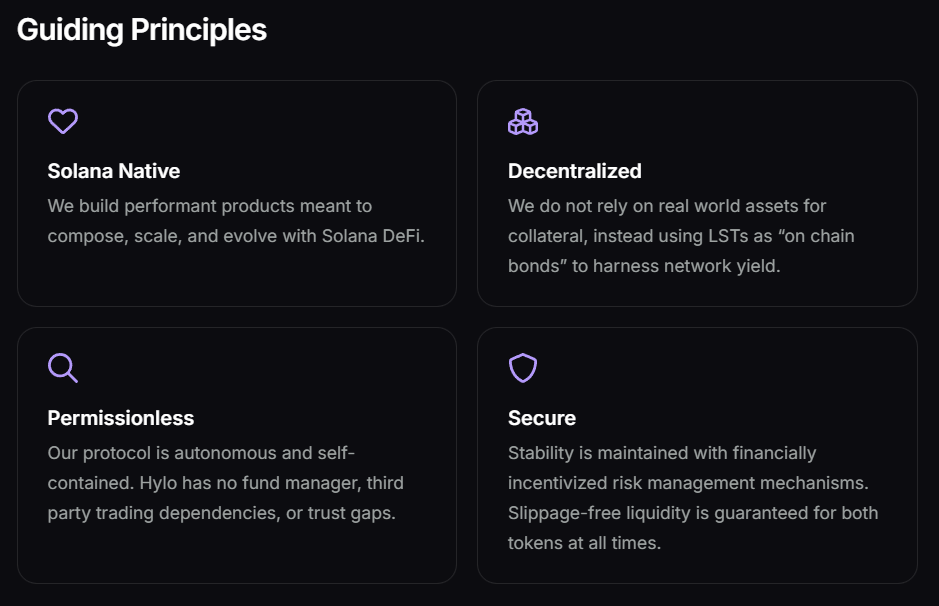
Task: Click text about performant products for Solana DeFi
Action: coord(236,221)
